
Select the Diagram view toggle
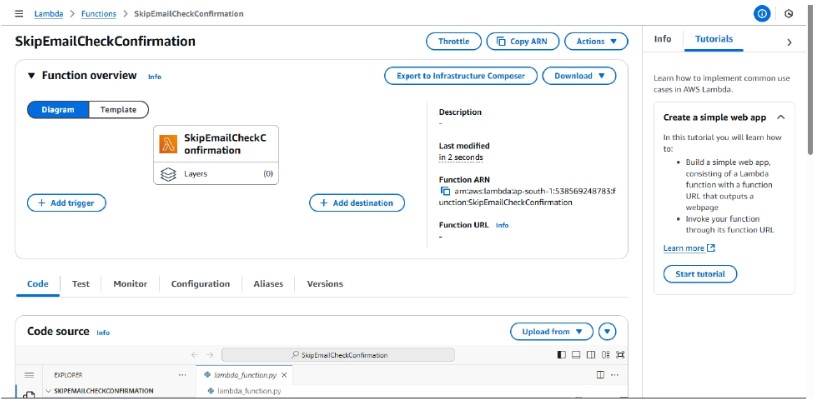(58, 110)
